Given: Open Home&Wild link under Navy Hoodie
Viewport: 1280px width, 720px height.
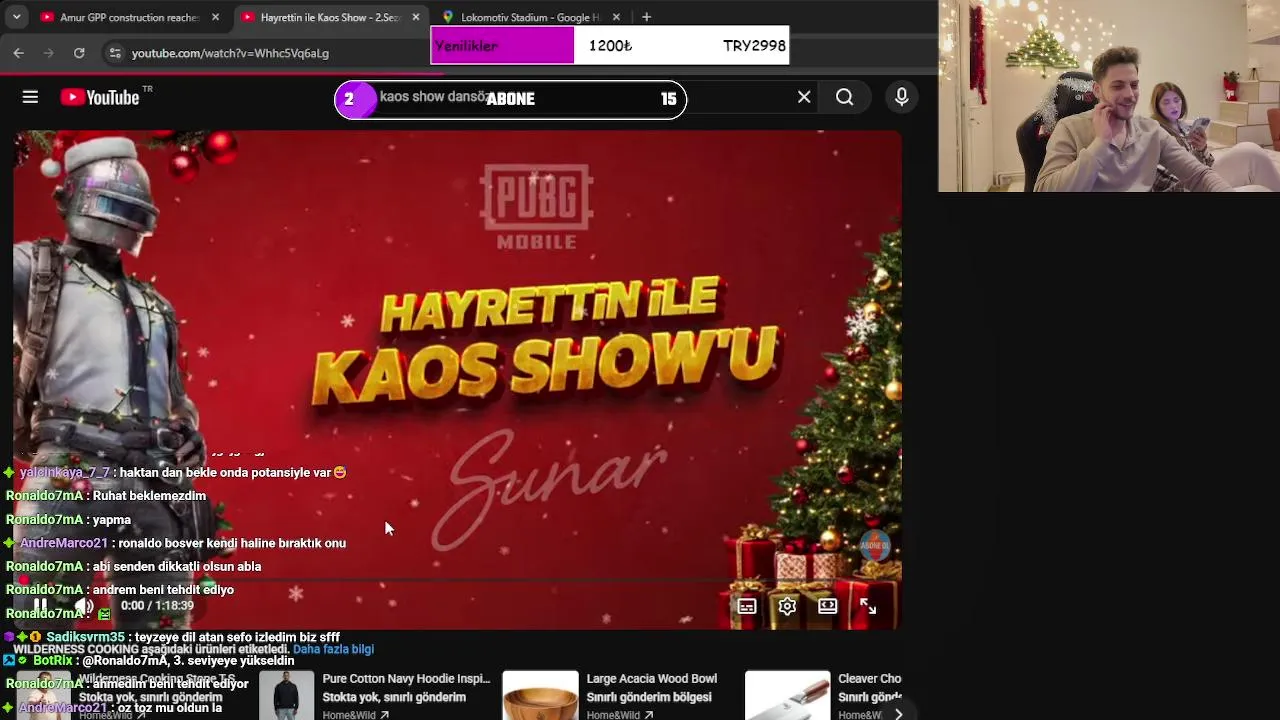Looking at the screenshot, I should tap(354, 715).
